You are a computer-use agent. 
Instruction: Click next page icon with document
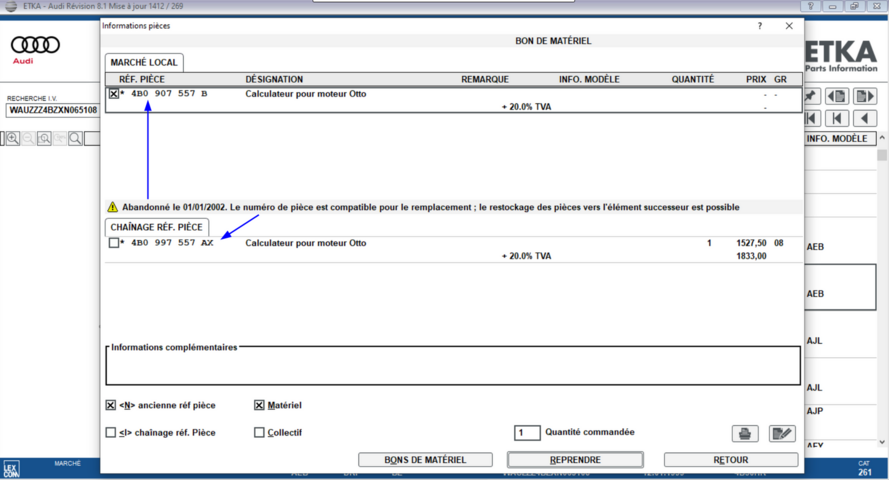point(865,96)
